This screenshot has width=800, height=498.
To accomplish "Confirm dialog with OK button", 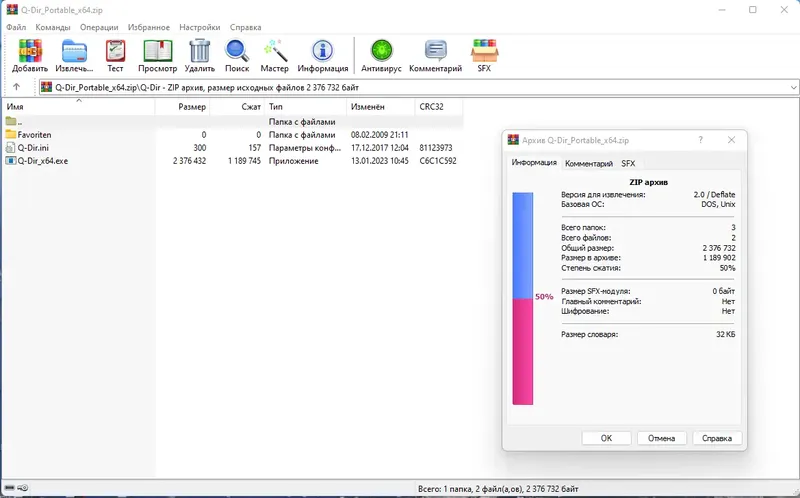I will [x=606, y=438].
